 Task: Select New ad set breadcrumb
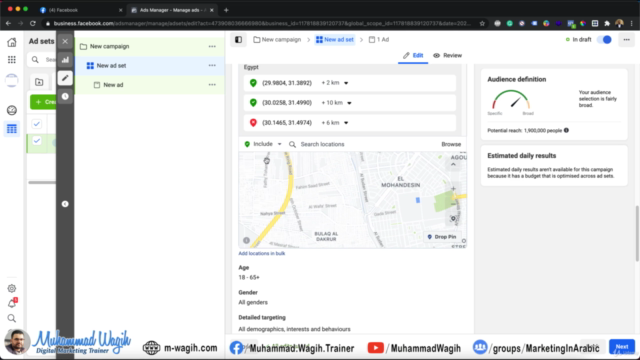click(335, 40)
